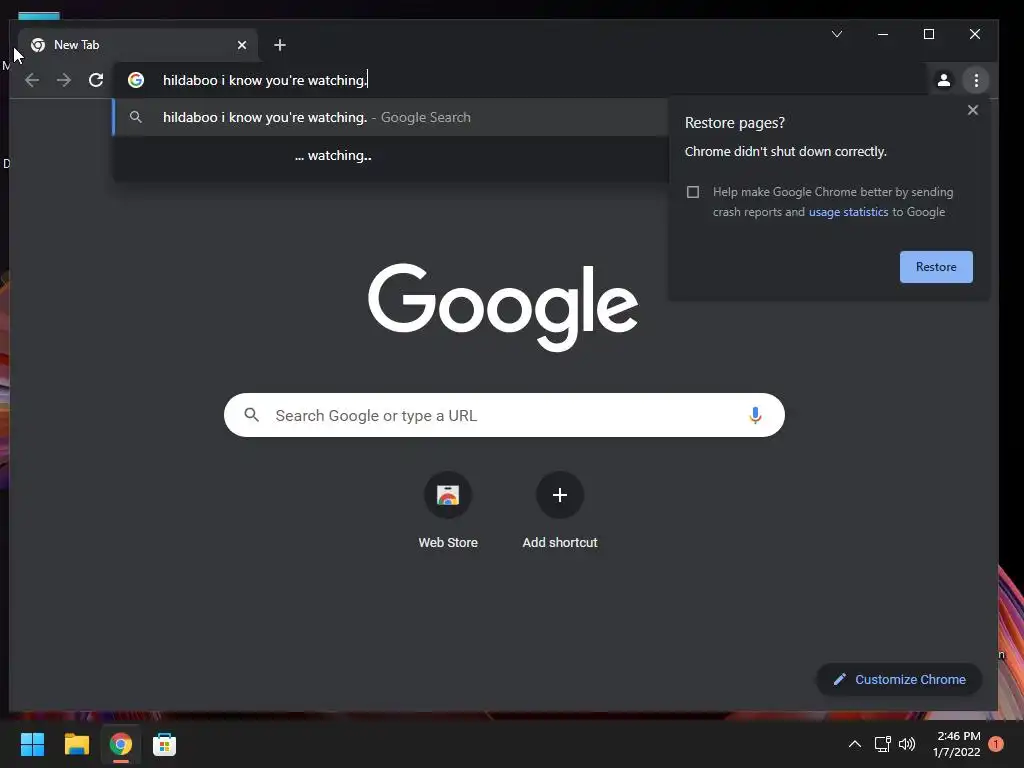Start voice search with microphone icon
The height and width of the screenshot is (768, 1024).
click(755, 415)
